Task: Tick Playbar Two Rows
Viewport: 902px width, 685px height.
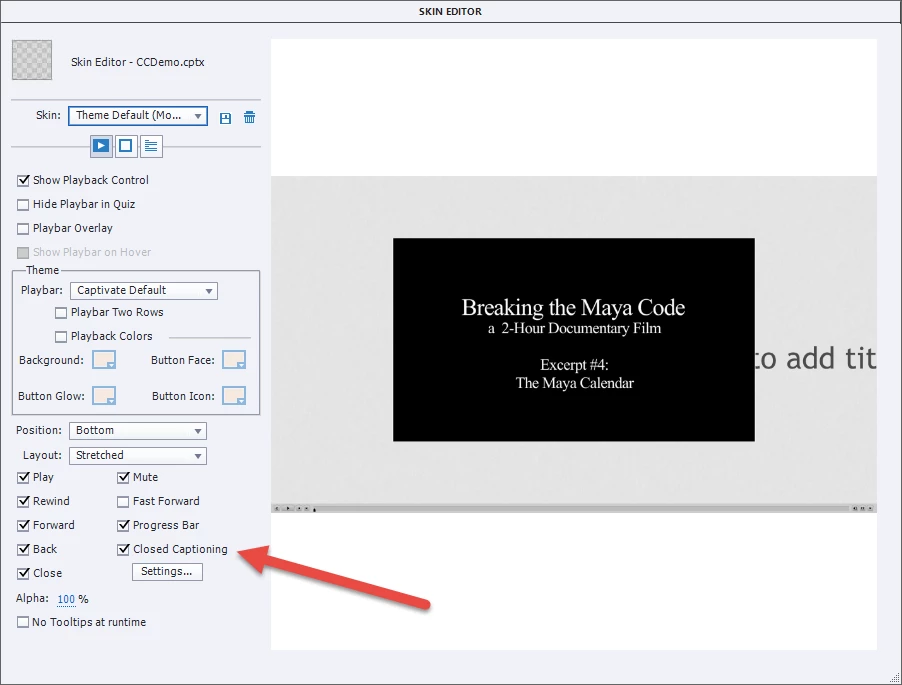Action: [x=61, y=313]
